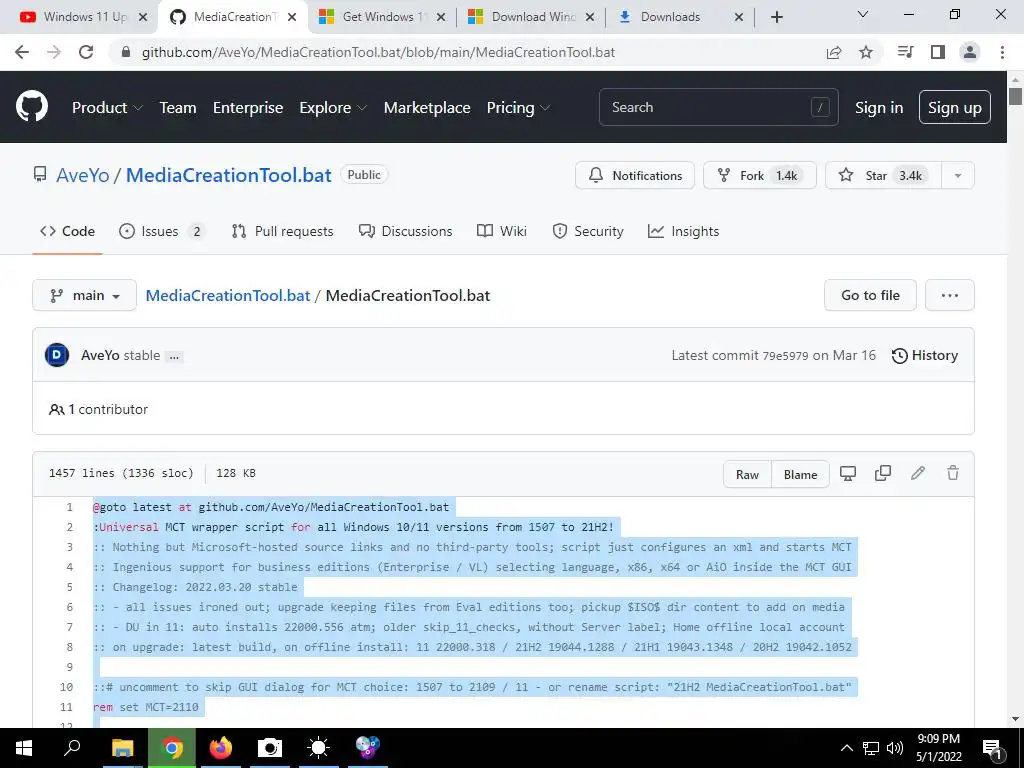
Task: Expand Pricing dropdown menu
Action: click(519, 108)
